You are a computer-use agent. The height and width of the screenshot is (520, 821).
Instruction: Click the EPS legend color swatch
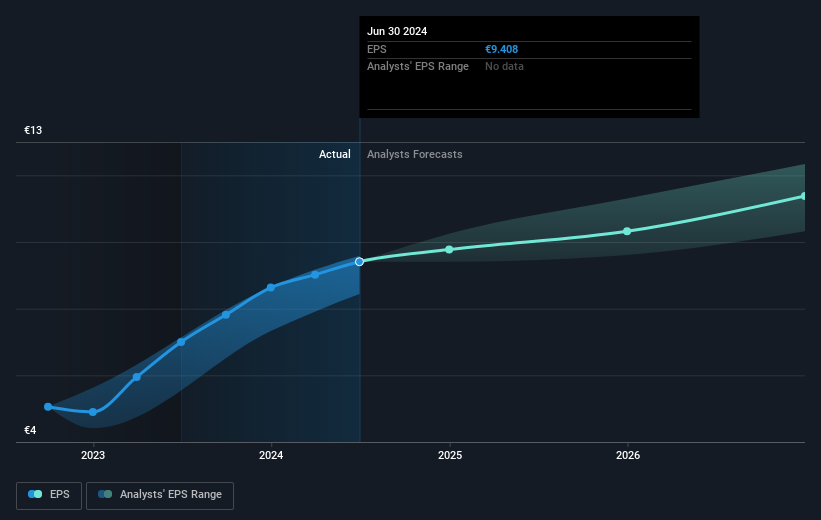35,494
